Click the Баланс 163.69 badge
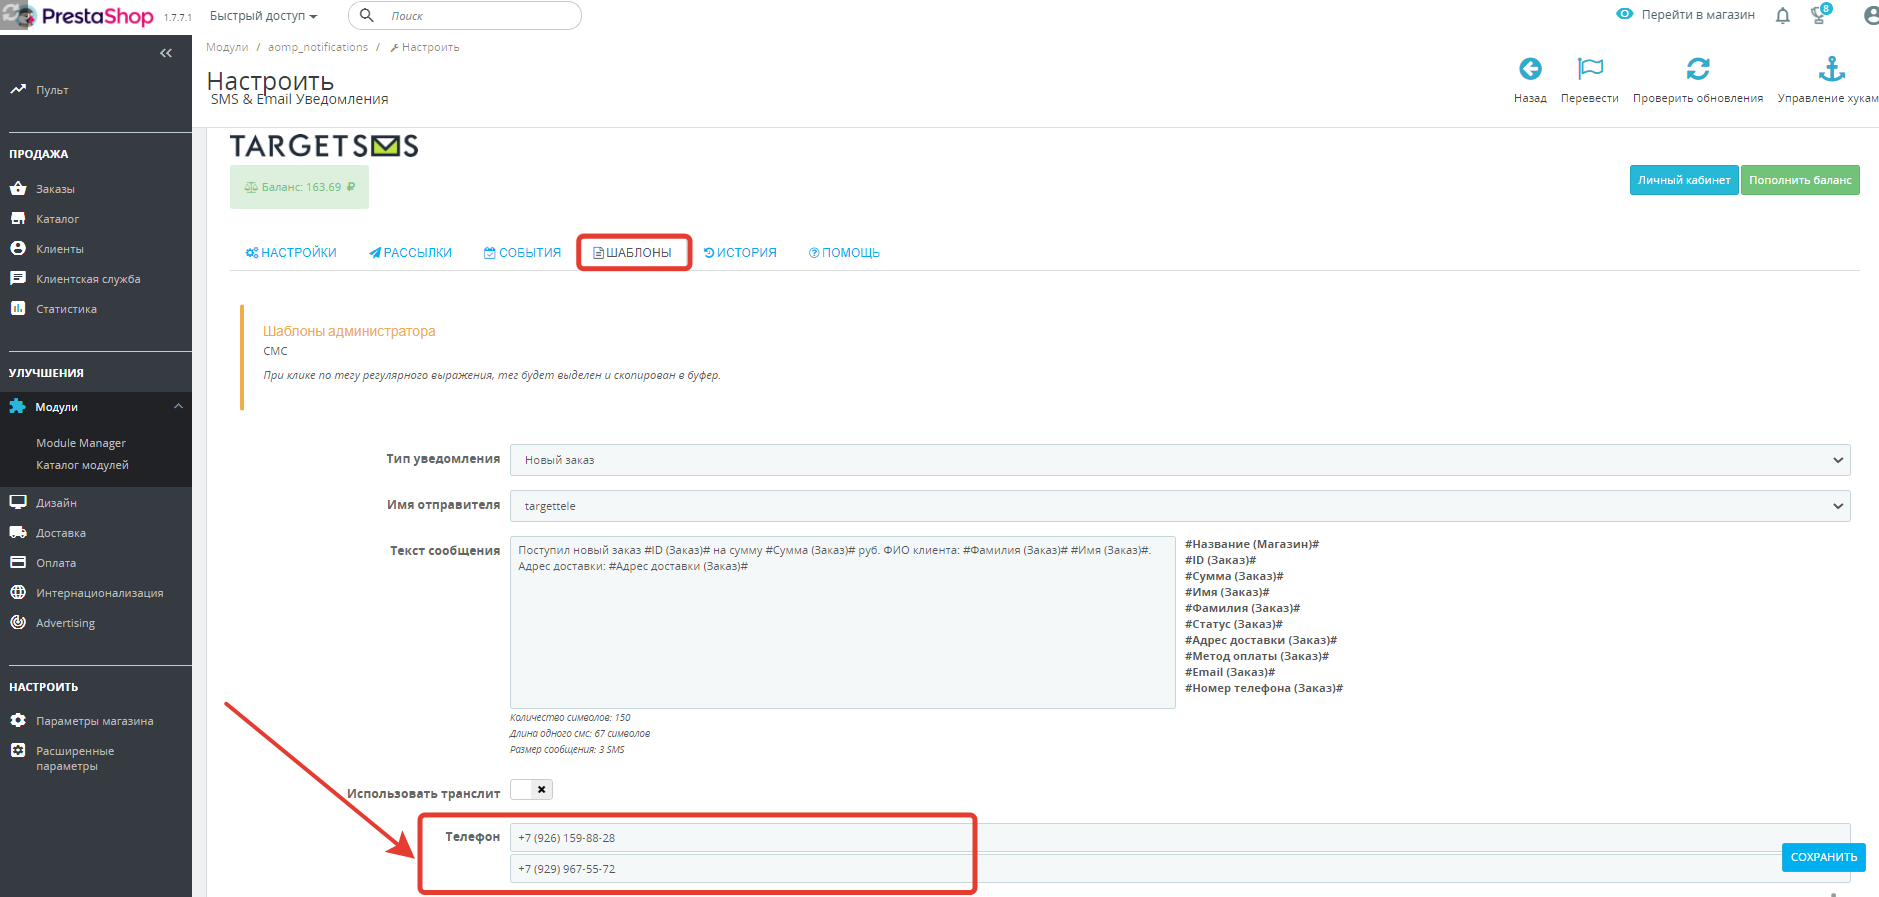The height and width of the screenshot is (897, 1879). tap(299, 187)
